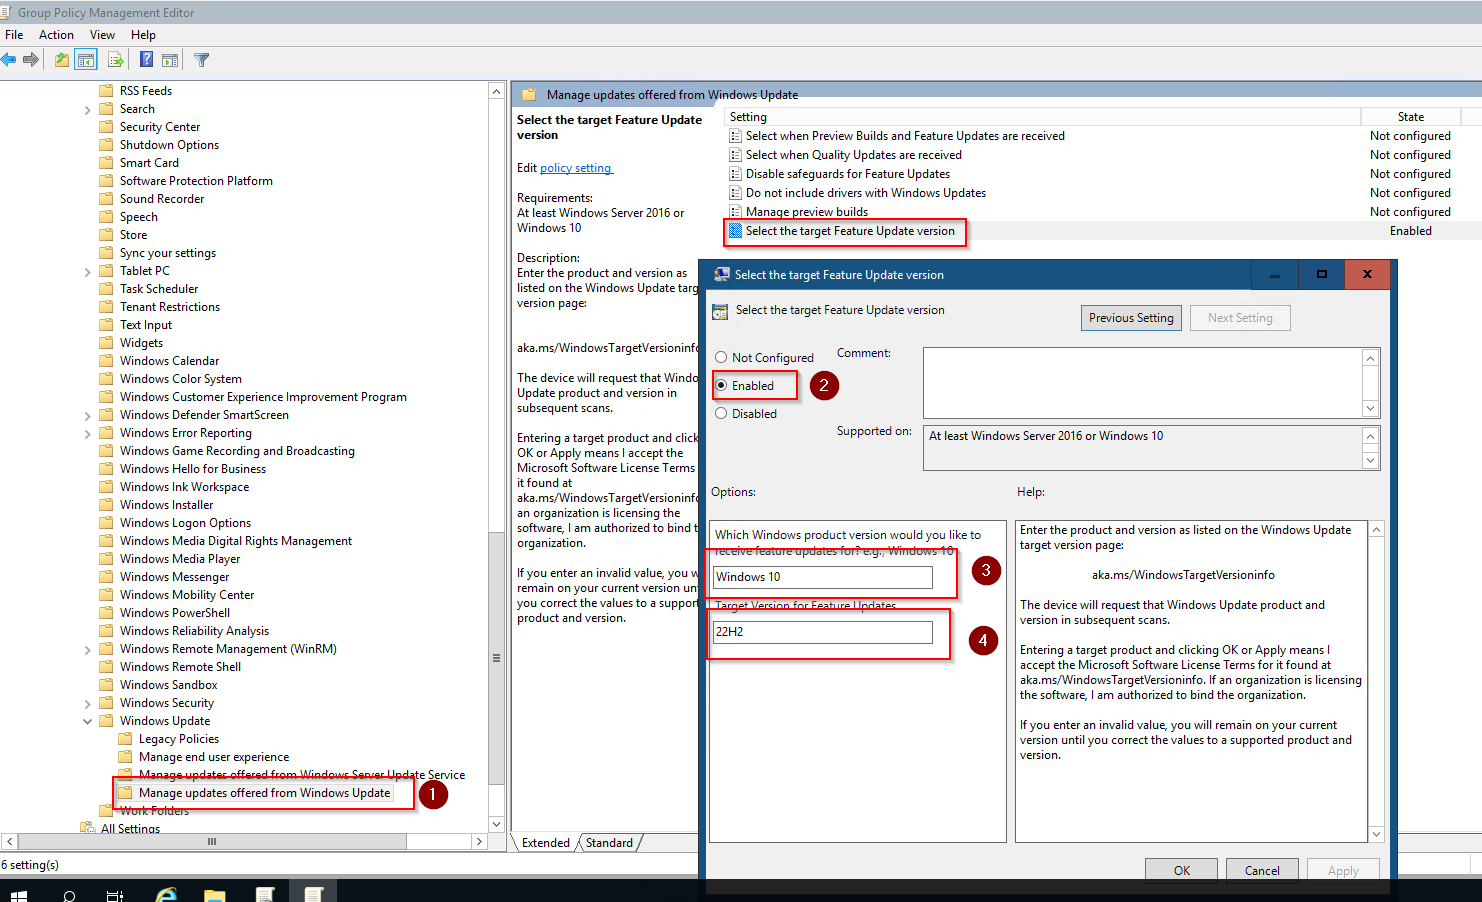This screenshot has height=902, width=1482.
Task: Open the Edit policy setting link
Action: (x=575, y=168)
